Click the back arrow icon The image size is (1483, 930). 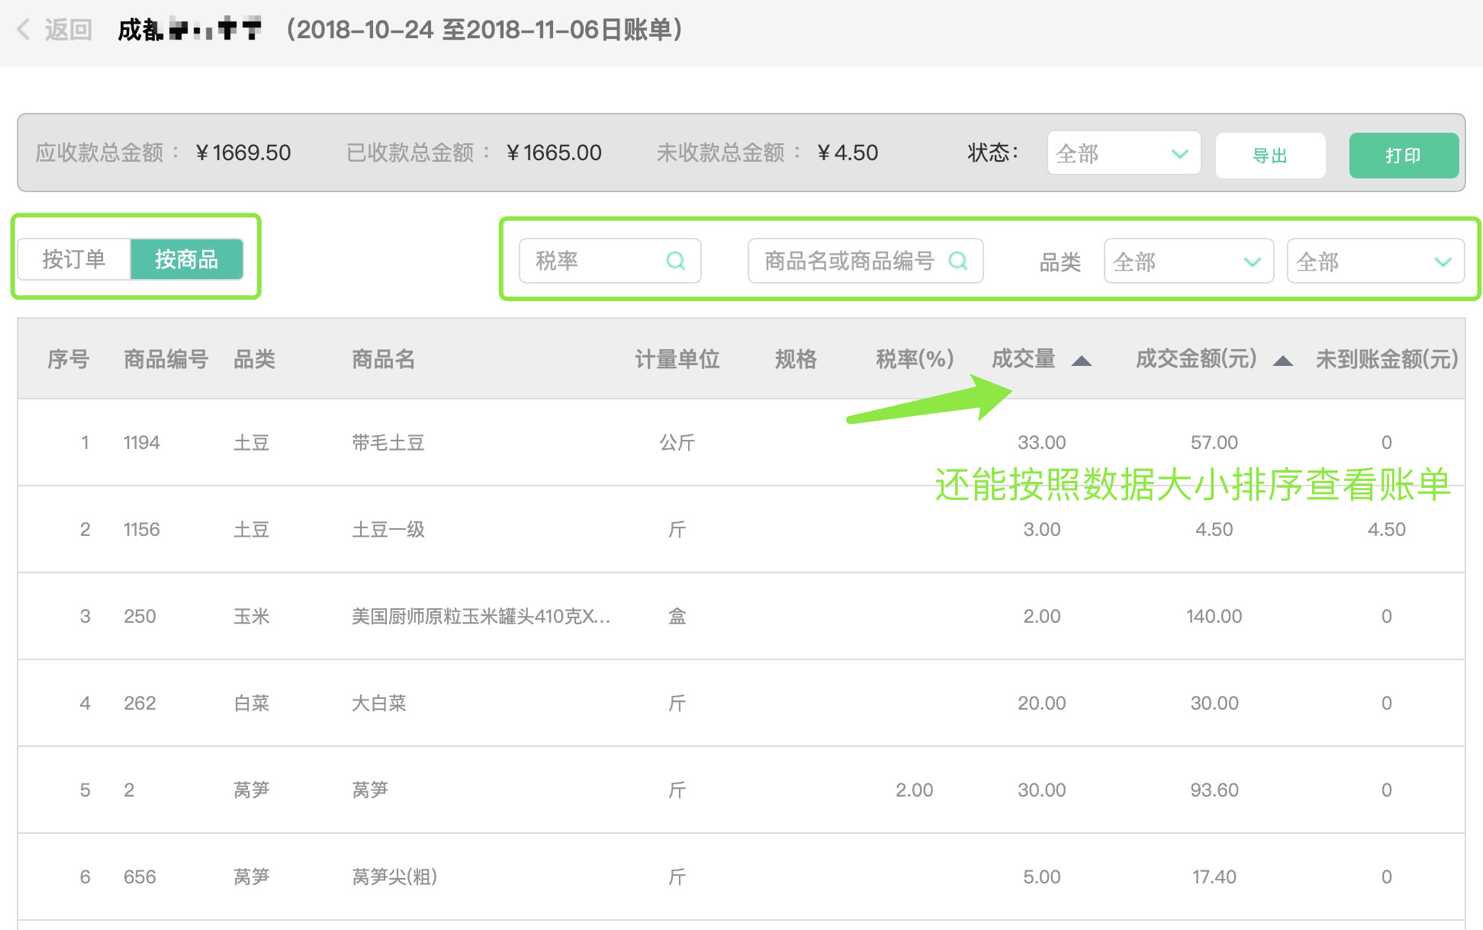click(x=23, y=30)
